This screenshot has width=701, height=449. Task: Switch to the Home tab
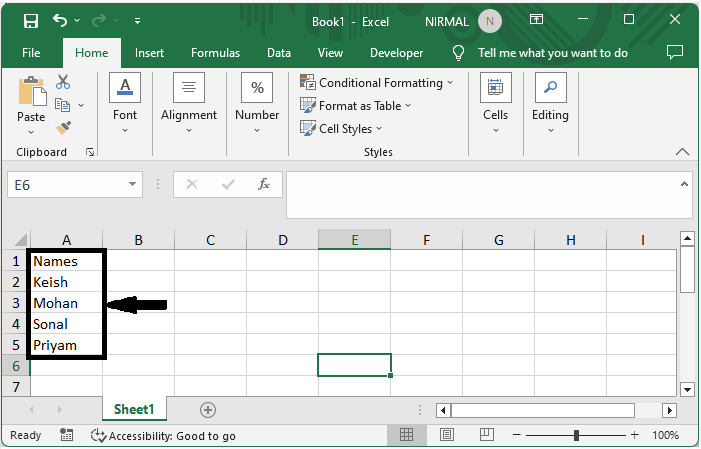coord(92,53)
